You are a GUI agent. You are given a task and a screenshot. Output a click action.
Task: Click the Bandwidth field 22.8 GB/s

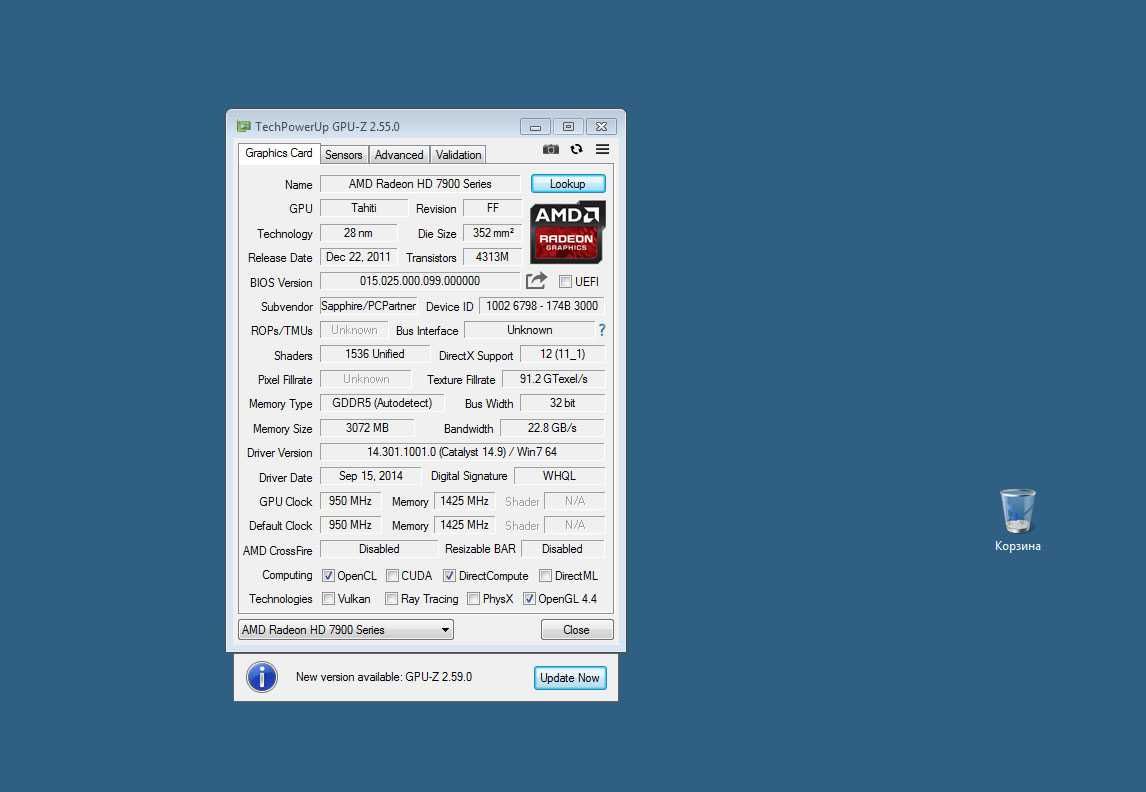[x=553, y=428]
